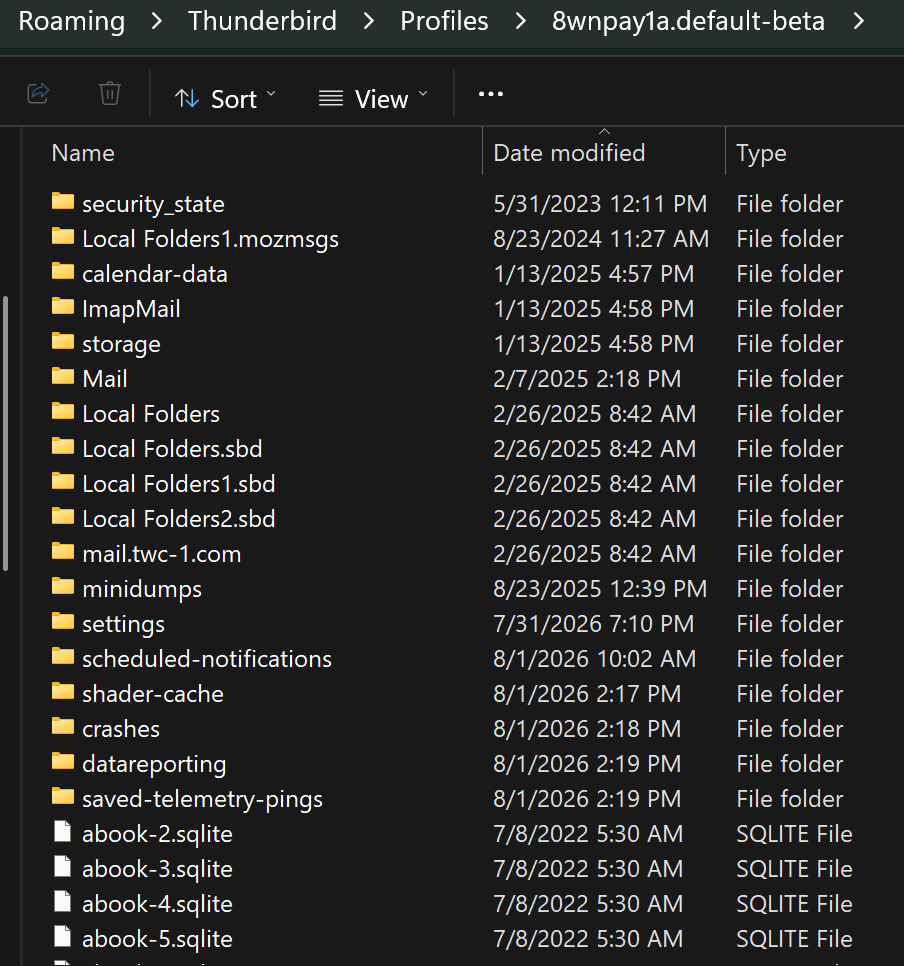Open the See more ellipsis menu
Viewport: 904px width, 966px height.
coord(491,94)
